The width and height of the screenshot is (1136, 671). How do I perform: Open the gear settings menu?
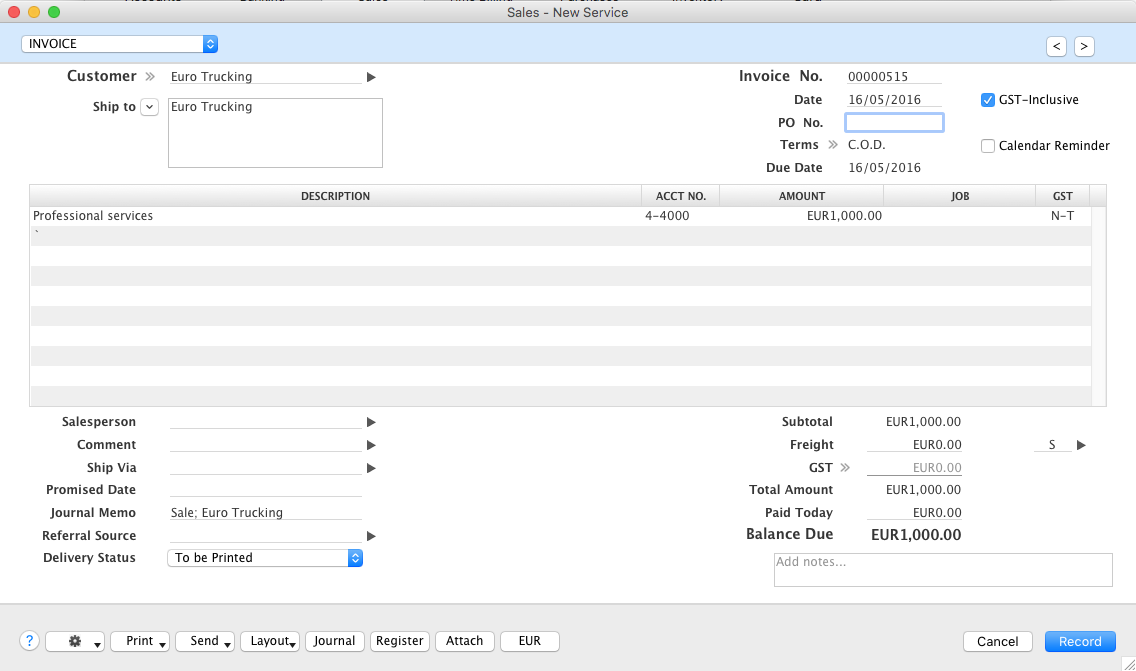click(x=75, y=641)
